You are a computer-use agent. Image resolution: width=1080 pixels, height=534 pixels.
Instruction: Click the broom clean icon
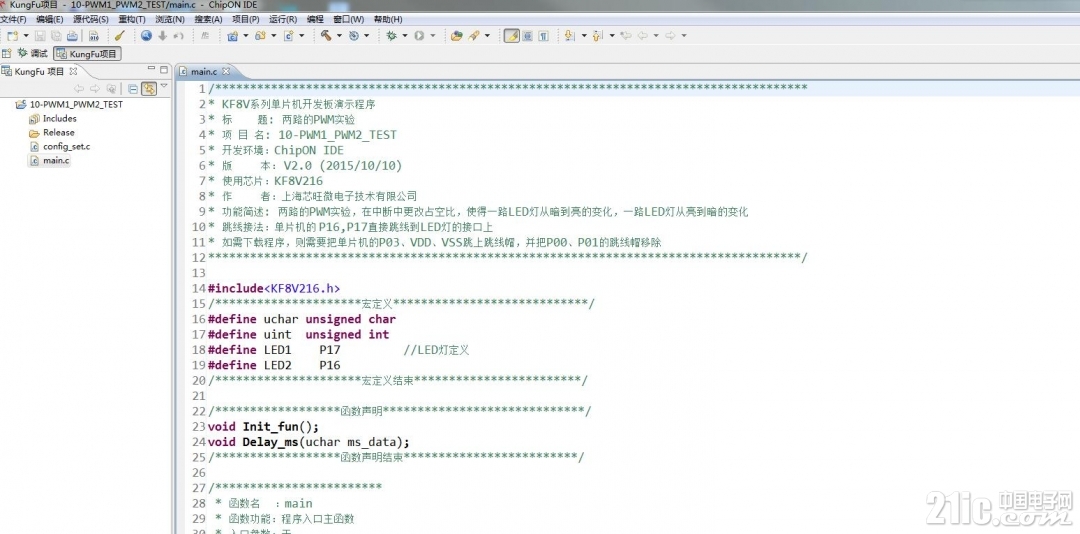coord(119,36)
